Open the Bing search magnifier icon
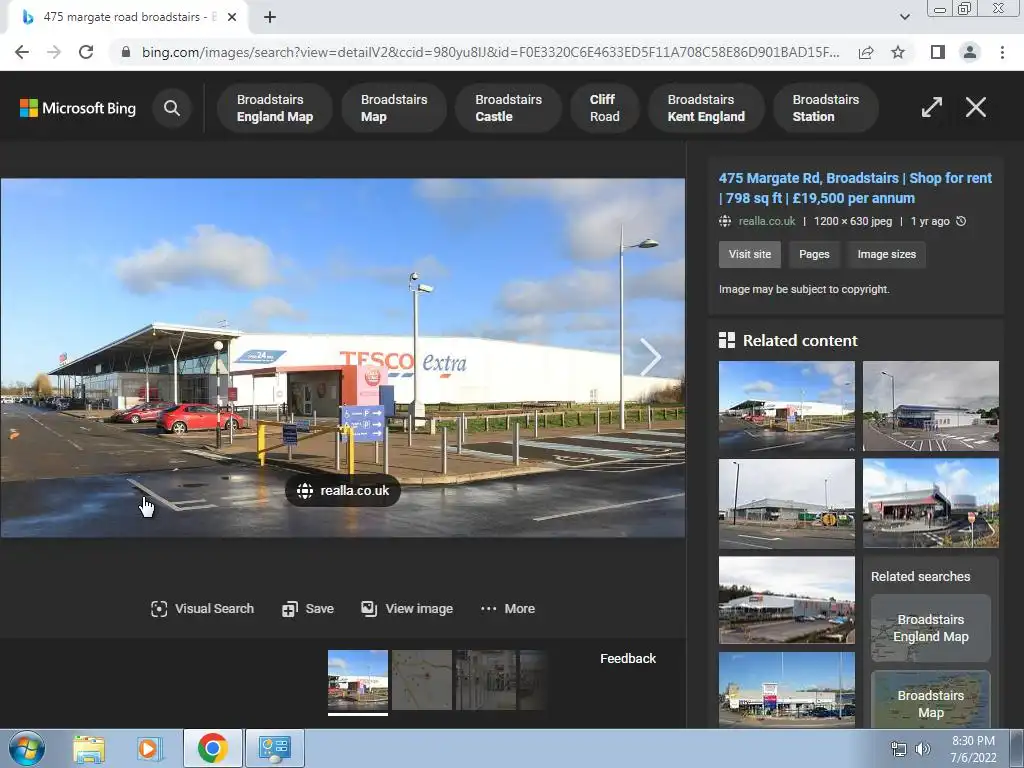Viewport: 1024px width, 768px height. 172,108
